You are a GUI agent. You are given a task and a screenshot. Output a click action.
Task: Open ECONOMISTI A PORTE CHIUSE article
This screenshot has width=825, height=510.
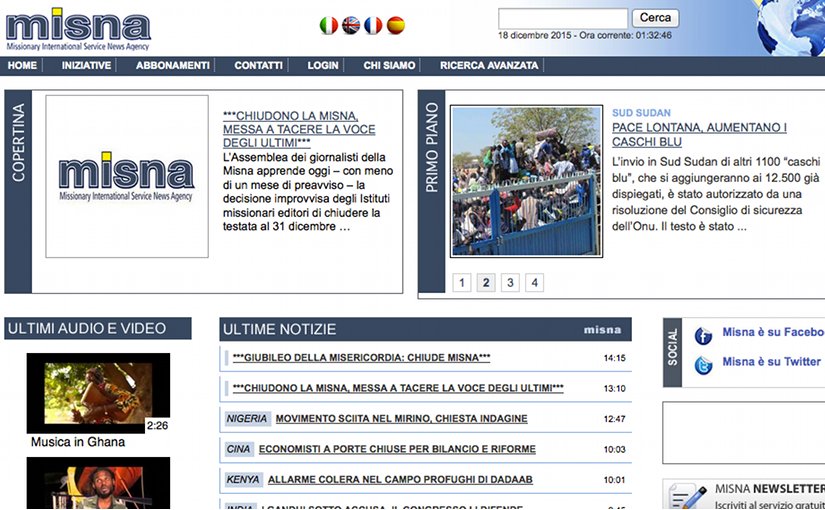[x=397, y=449]
